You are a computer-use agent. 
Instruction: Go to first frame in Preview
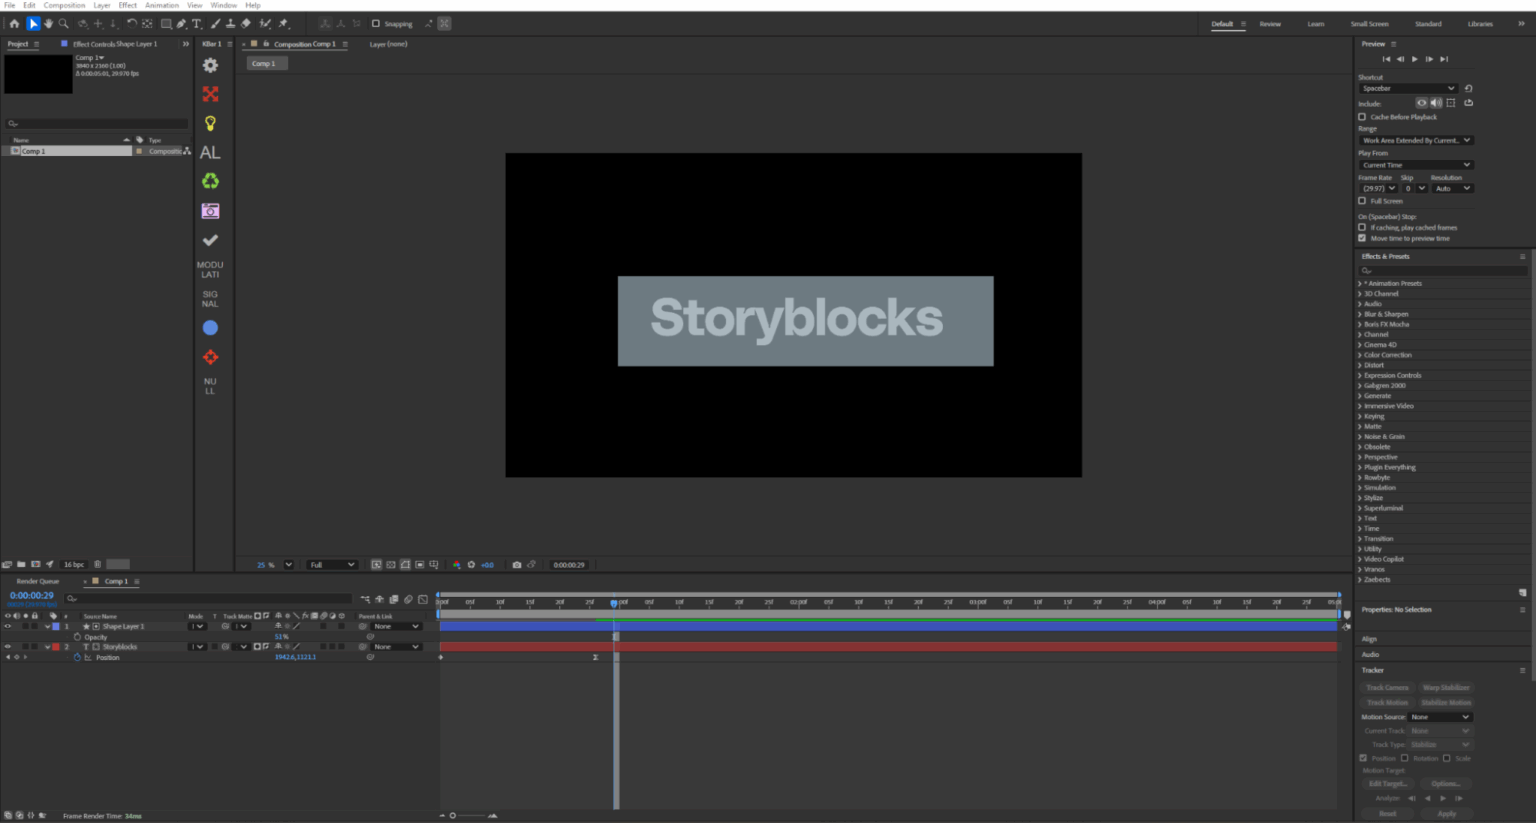(1386, 59)
